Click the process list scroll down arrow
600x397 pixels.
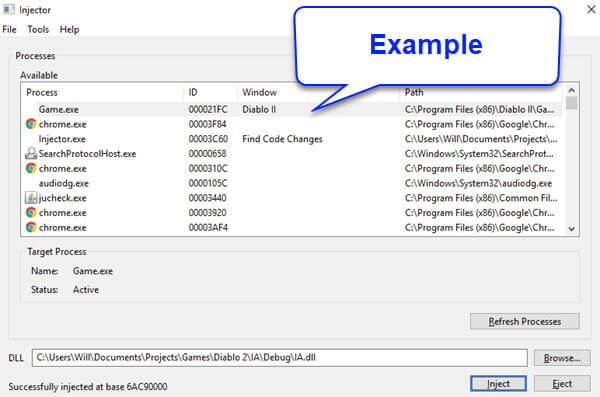(x=571, y=229)
